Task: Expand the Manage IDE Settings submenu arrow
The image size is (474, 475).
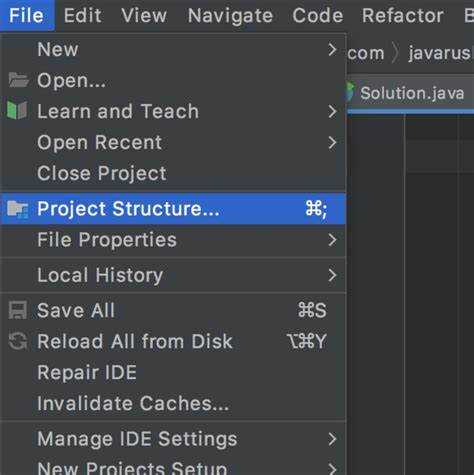Action: coord(332,439)
